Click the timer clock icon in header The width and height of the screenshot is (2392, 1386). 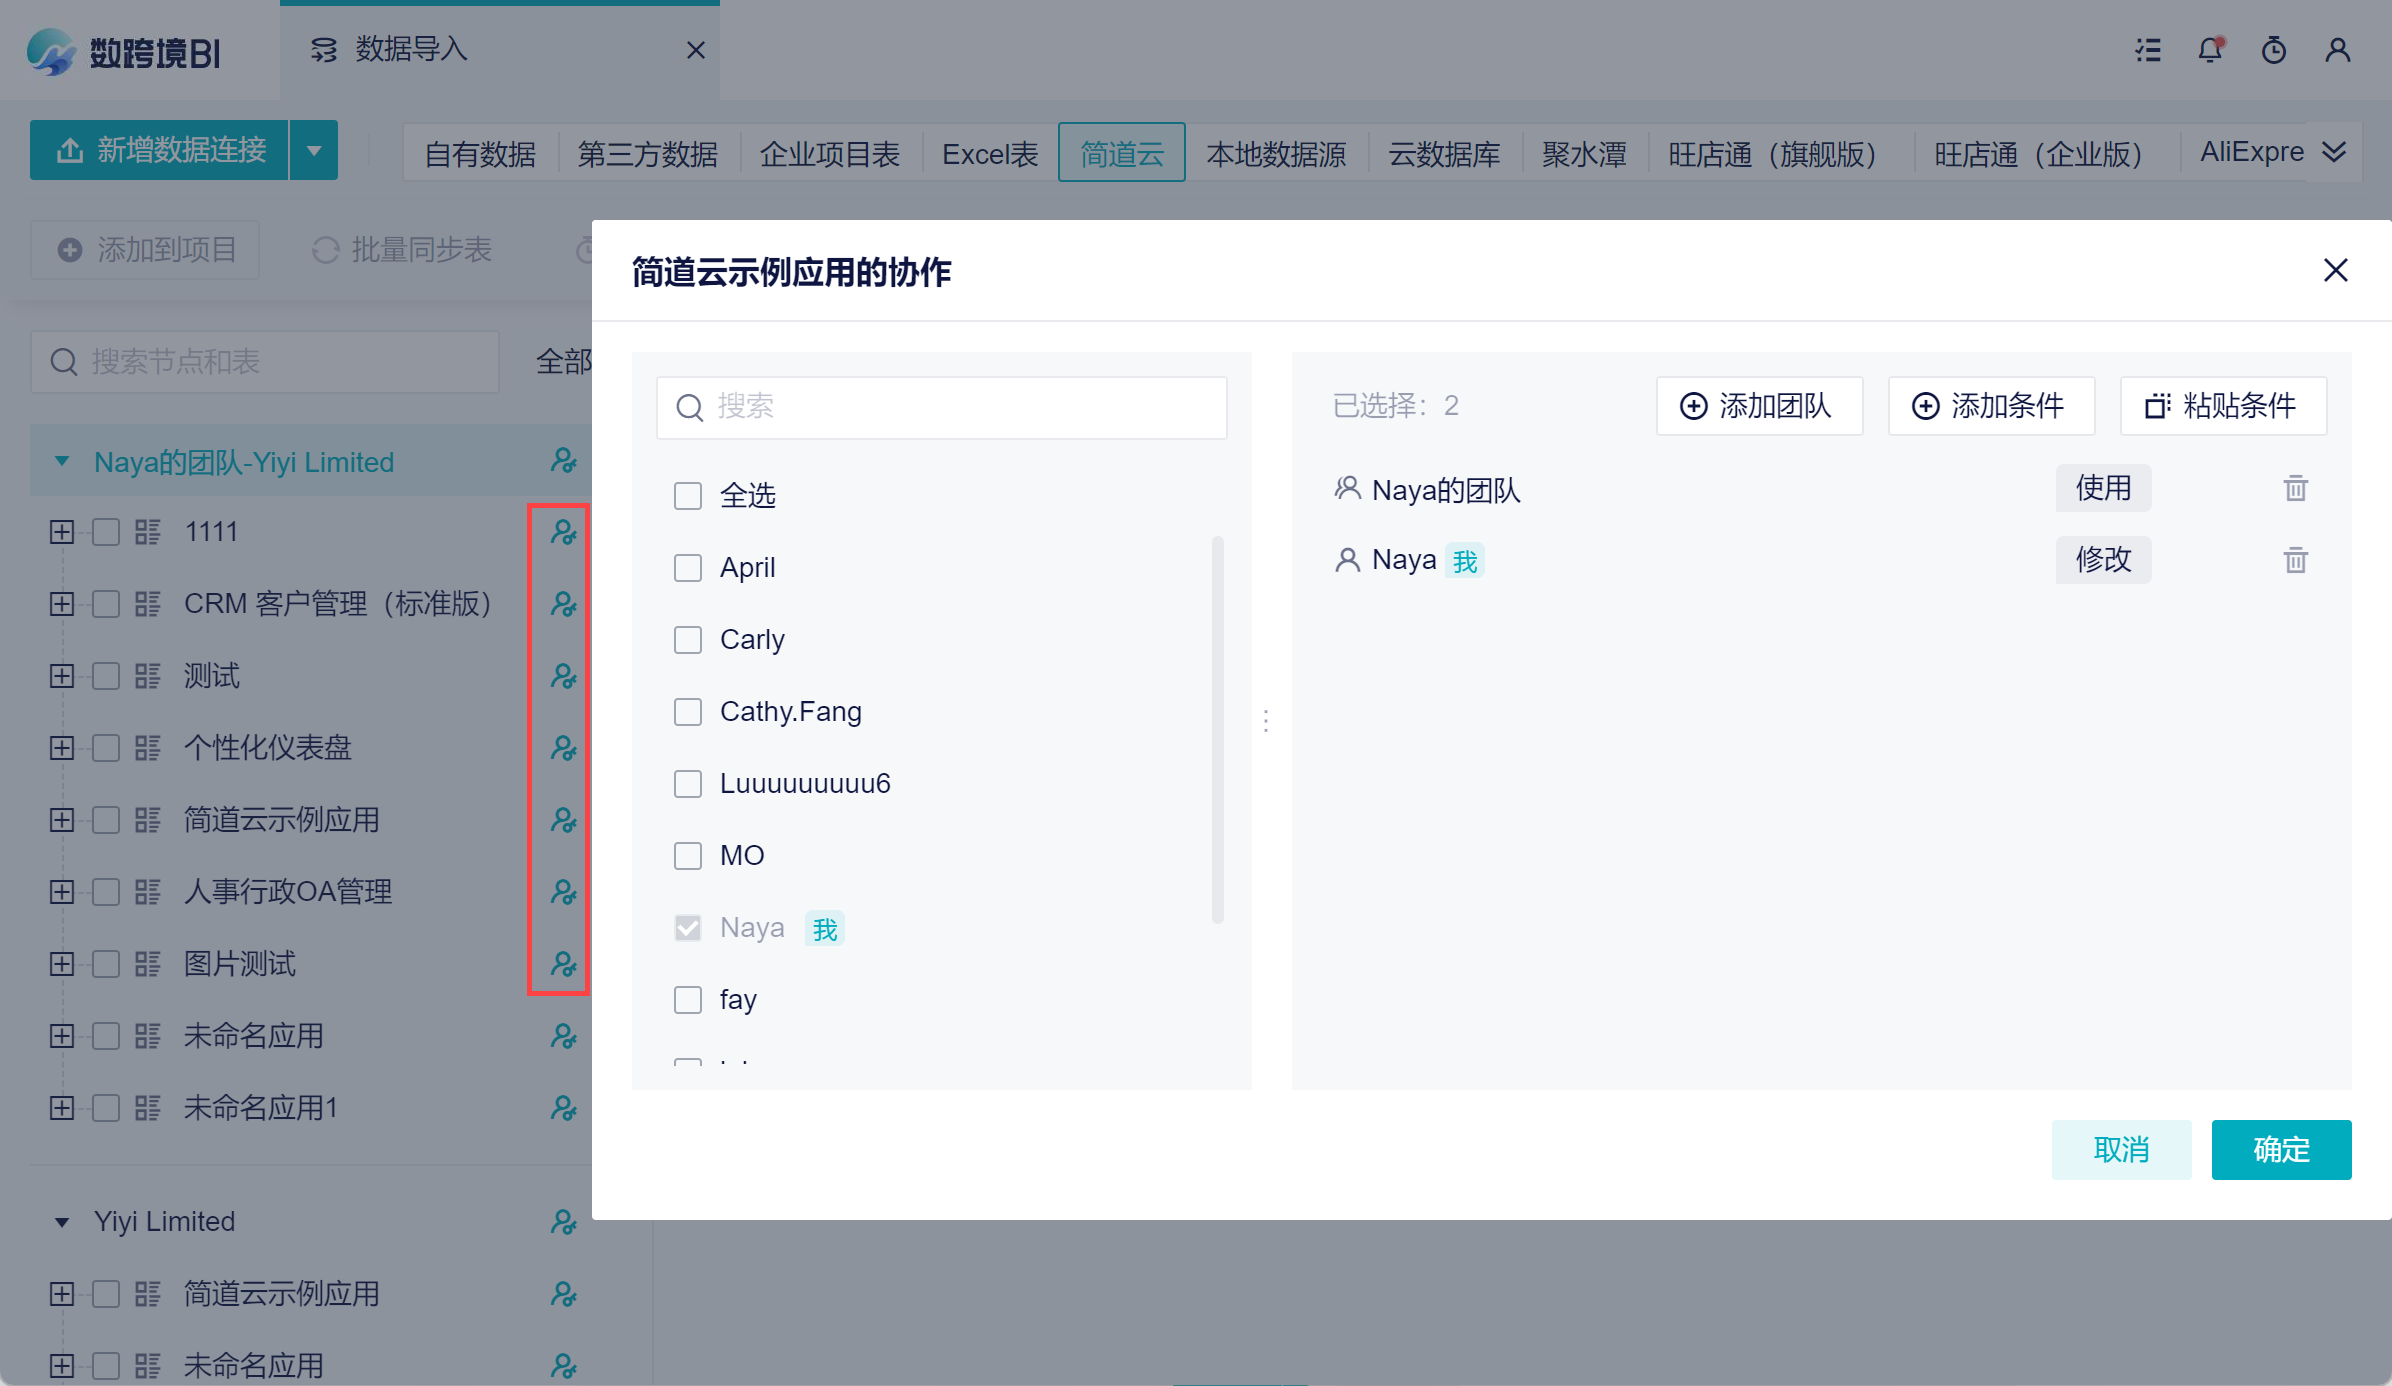2273,50
